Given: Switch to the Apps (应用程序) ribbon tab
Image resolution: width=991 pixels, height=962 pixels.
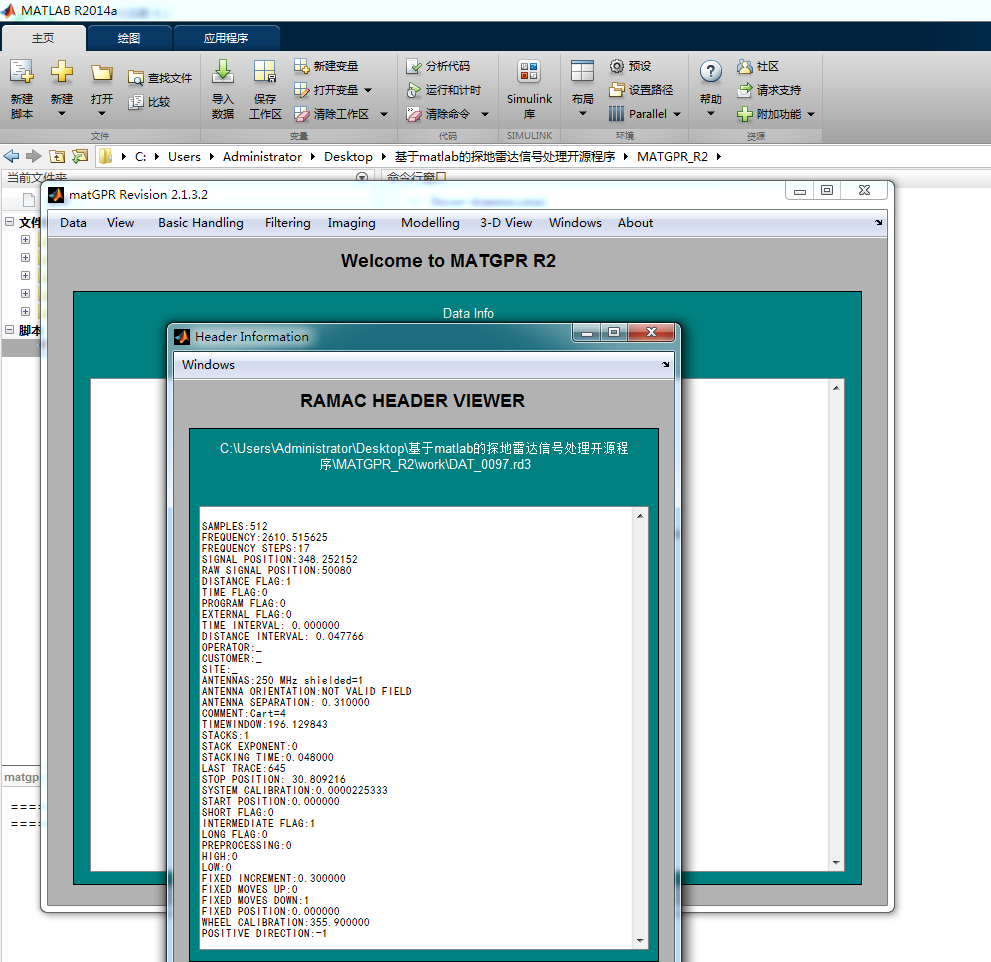Looking at the screenshot, I should 226,38.
